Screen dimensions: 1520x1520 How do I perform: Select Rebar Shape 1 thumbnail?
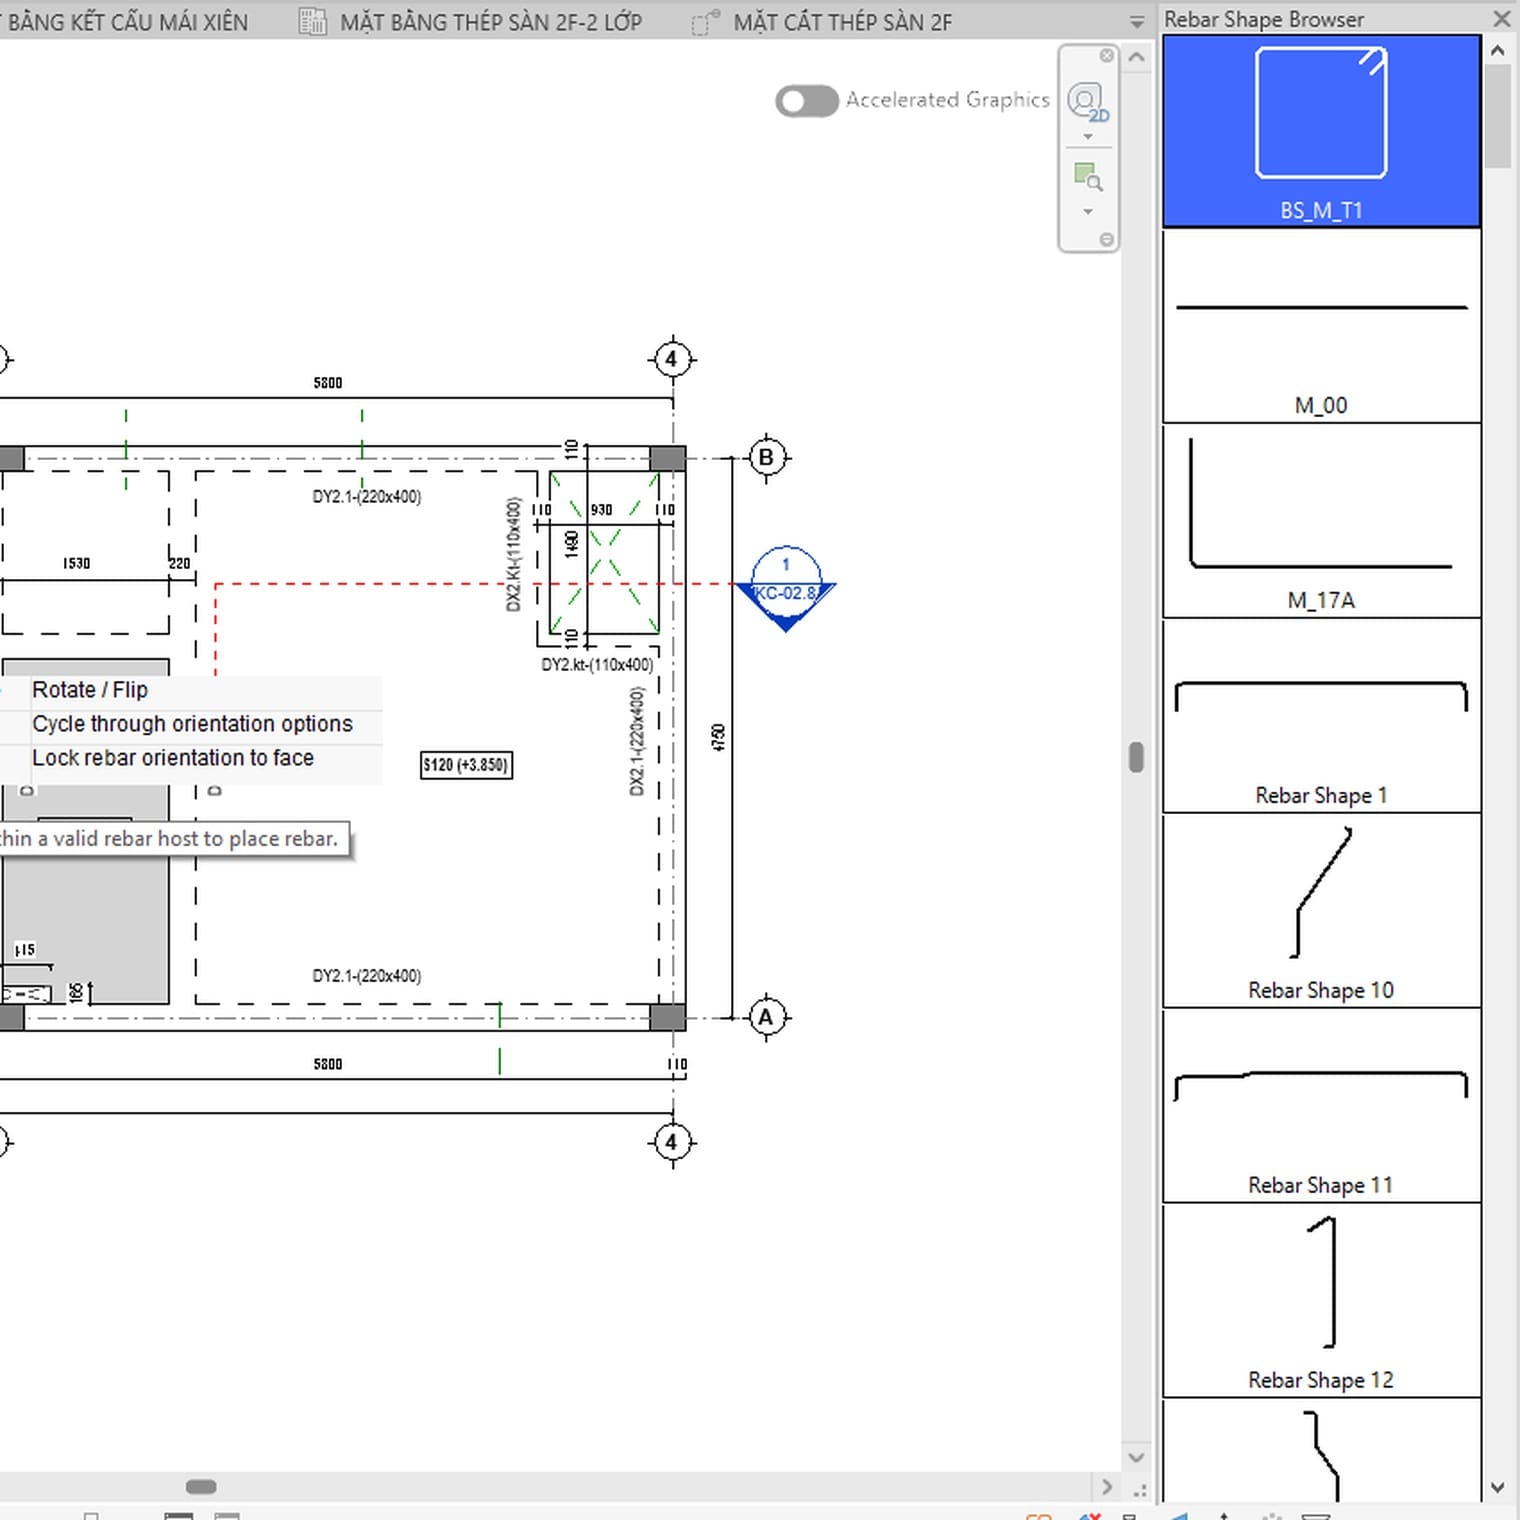[1321, 716]
